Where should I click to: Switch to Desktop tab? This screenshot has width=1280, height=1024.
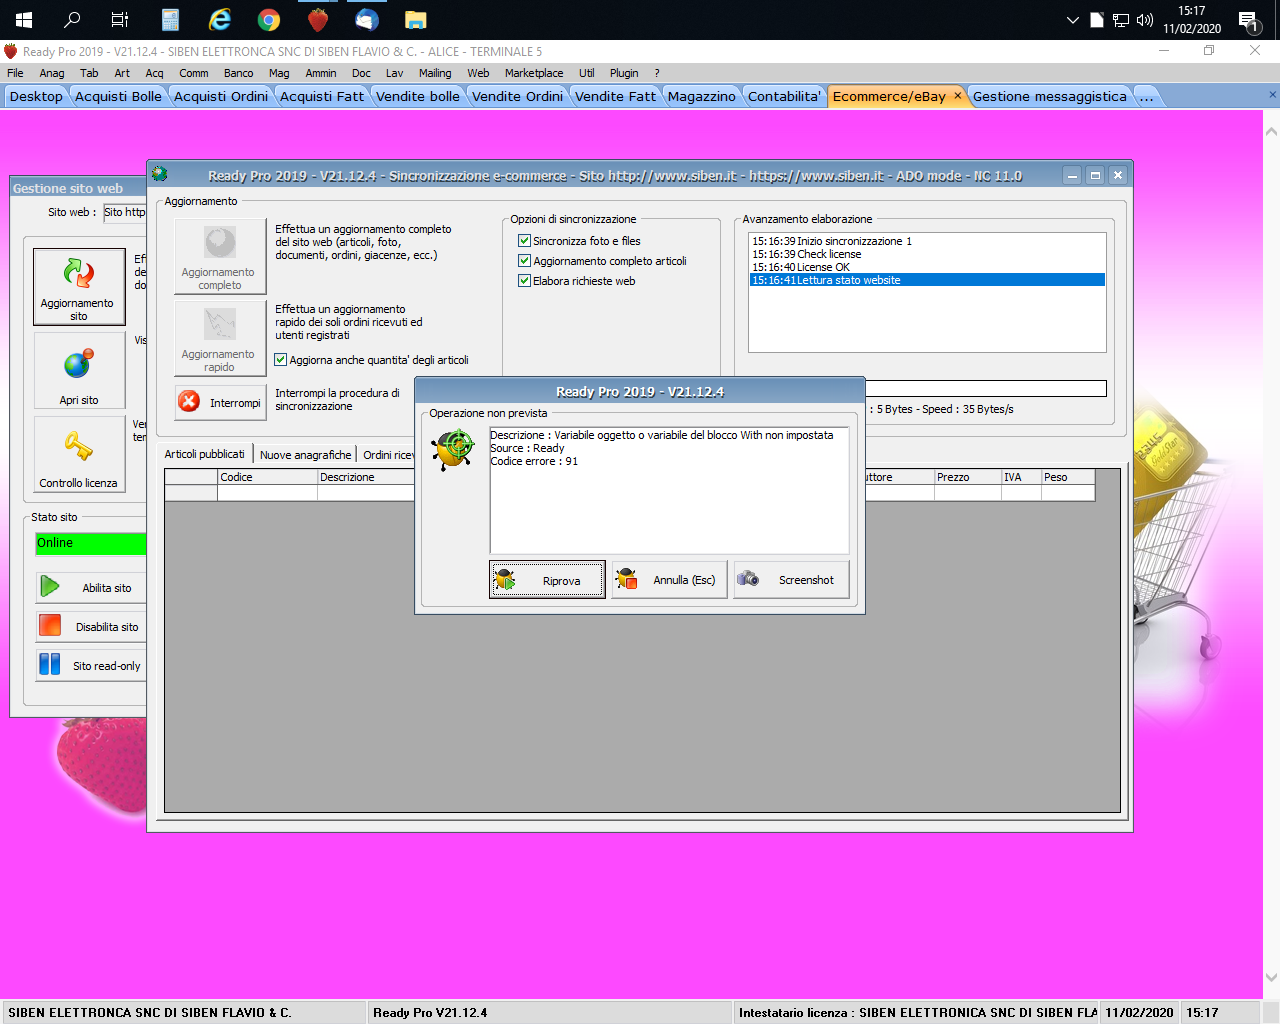pos(36,96)
